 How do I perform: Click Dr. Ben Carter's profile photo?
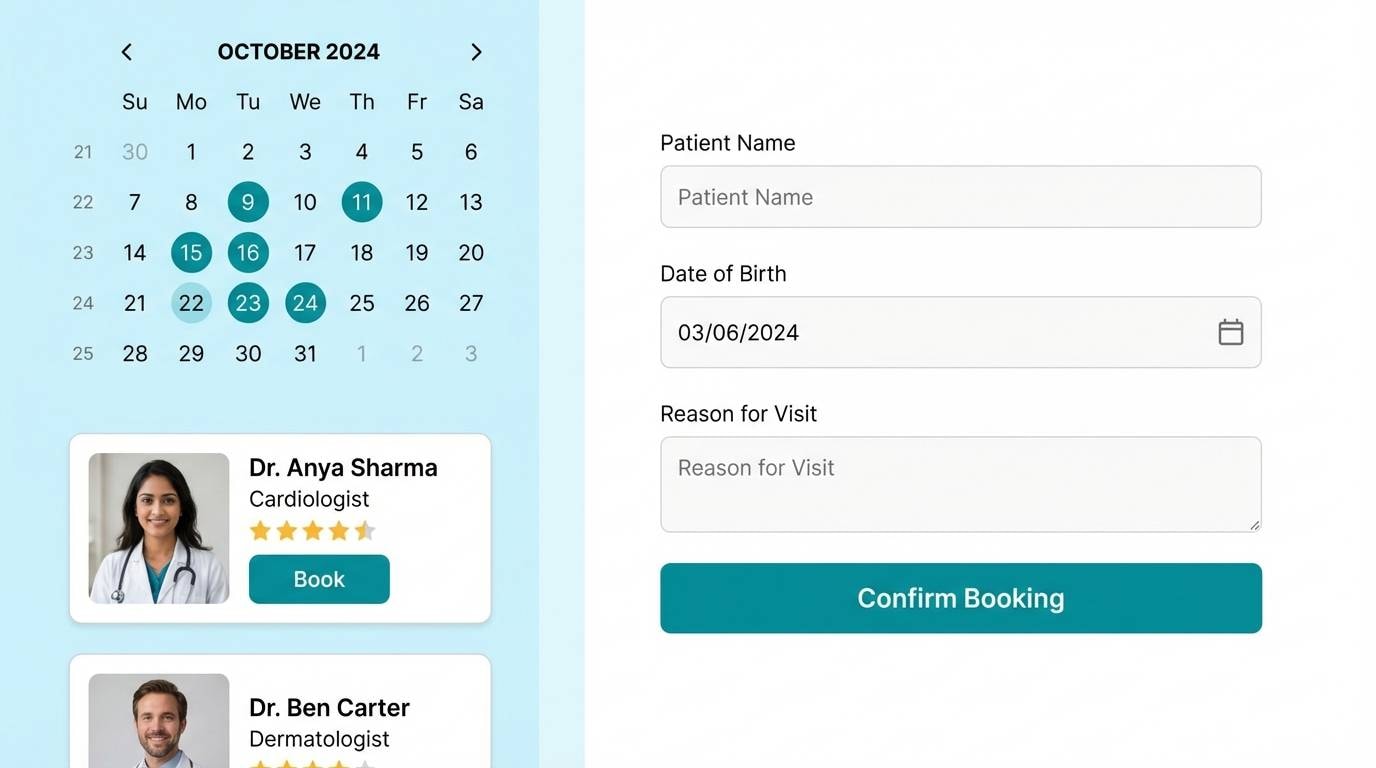pyautogui.click(x=158, y=722)
